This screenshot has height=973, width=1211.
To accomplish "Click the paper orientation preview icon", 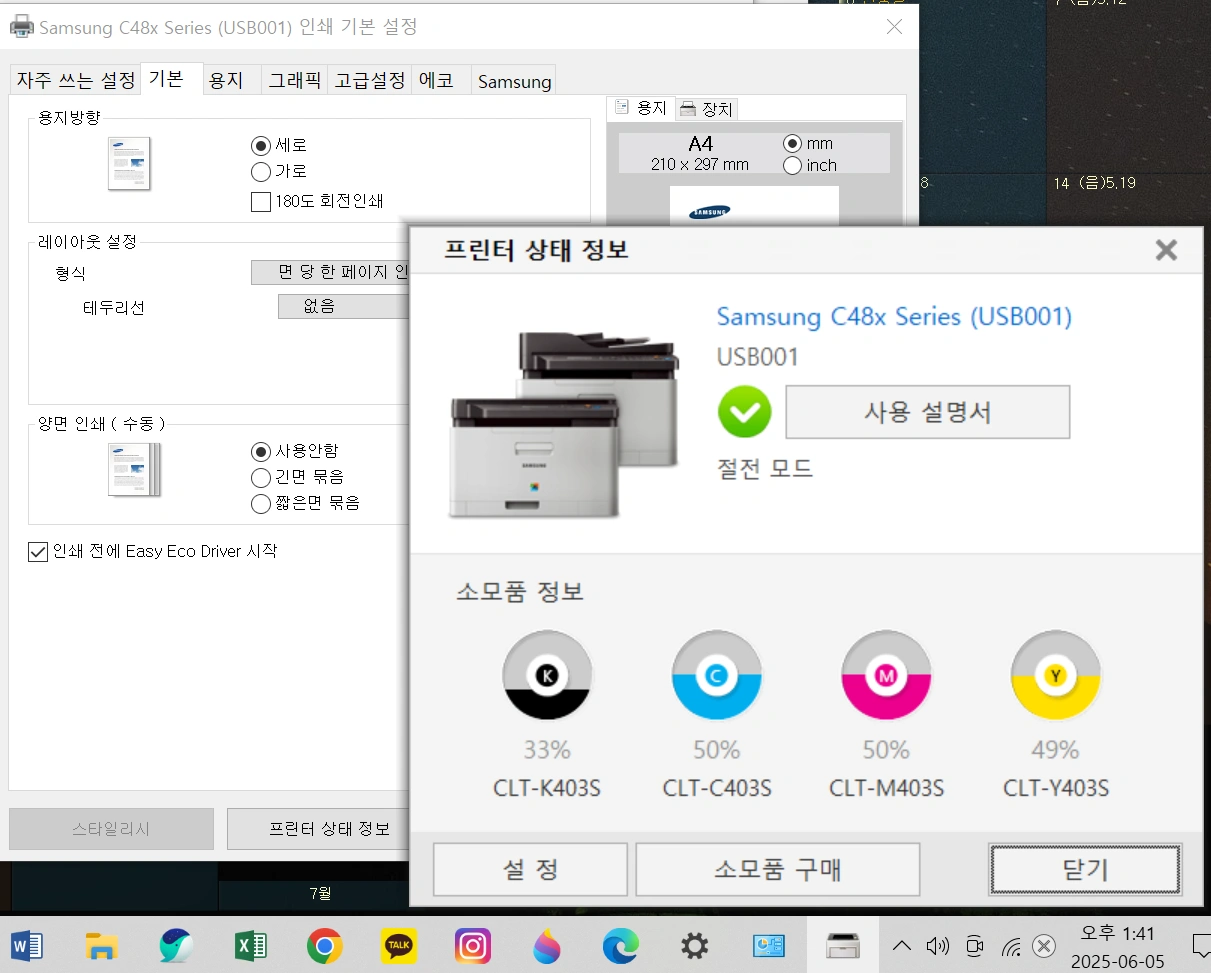I will pyautogui.click(x=129, y=163).
